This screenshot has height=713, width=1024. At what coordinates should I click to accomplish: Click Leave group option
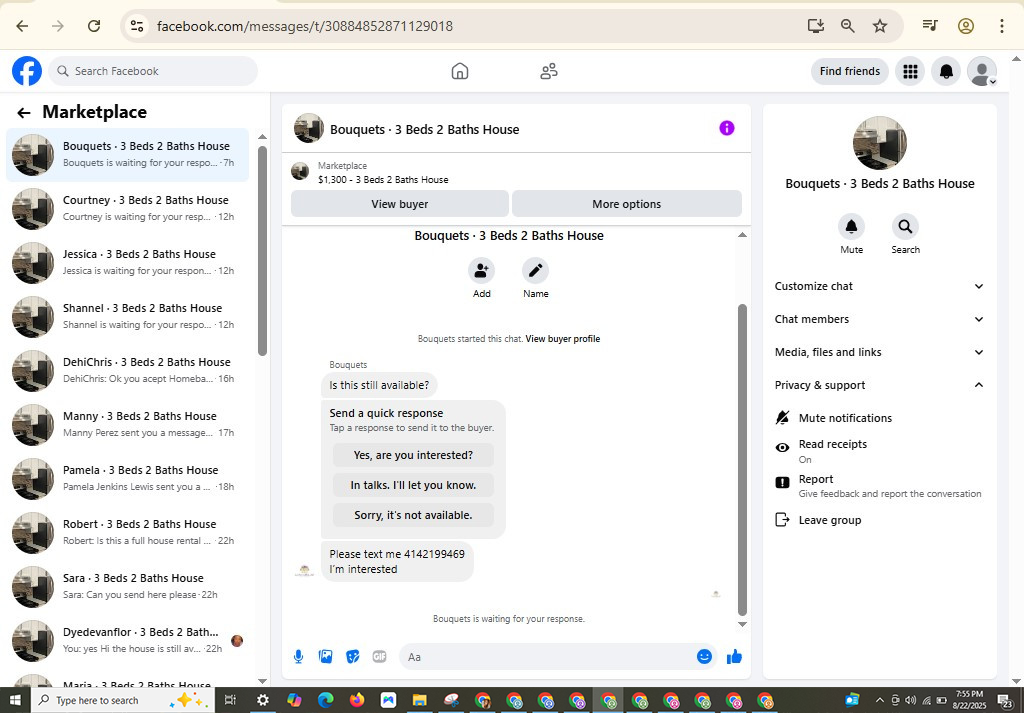[879, 520]
